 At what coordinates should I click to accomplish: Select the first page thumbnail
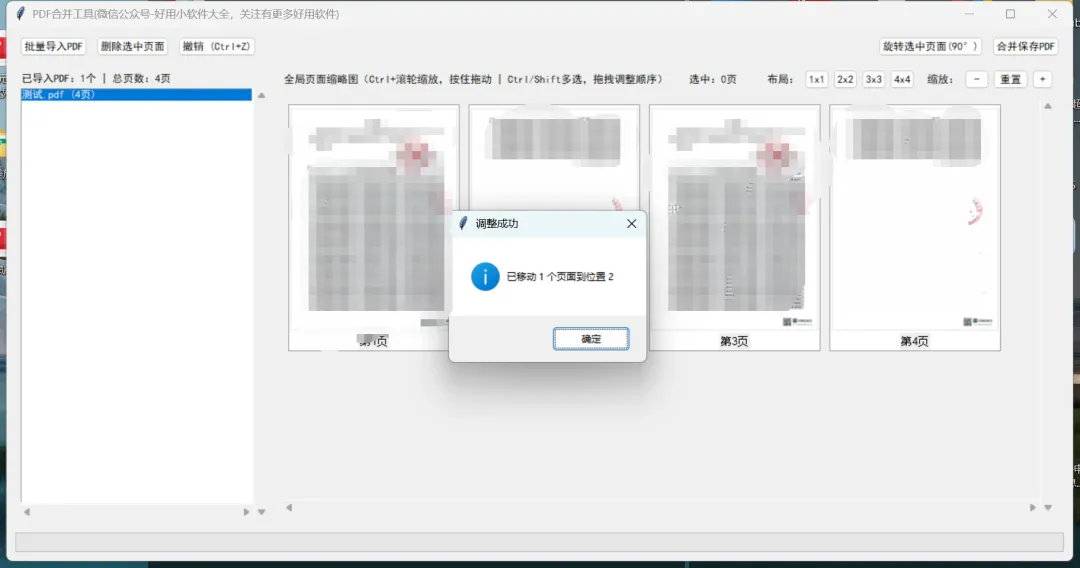point(373,227)
